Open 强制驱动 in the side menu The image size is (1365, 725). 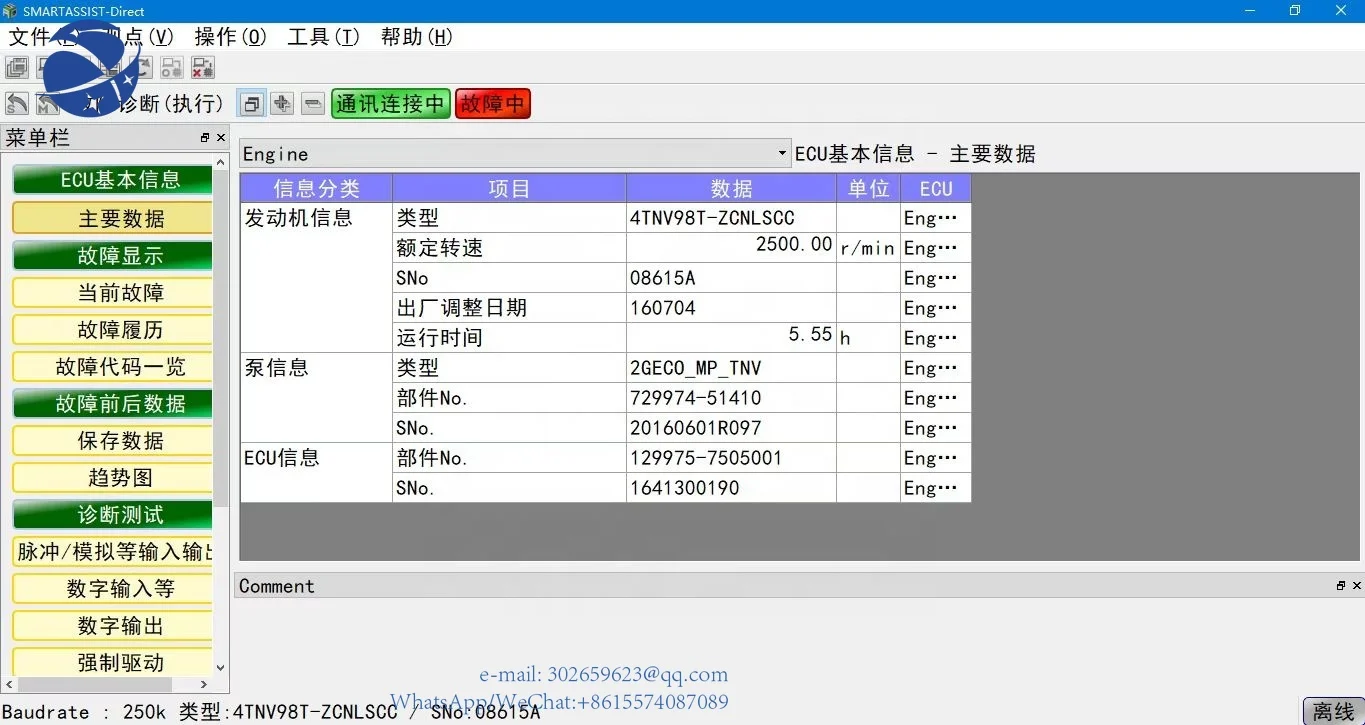112,662
